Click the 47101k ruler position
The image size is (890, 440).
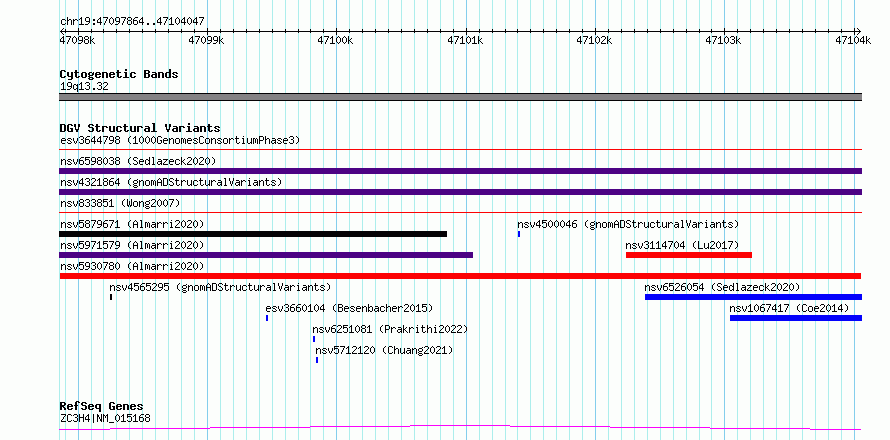click(x=465, y=40)
